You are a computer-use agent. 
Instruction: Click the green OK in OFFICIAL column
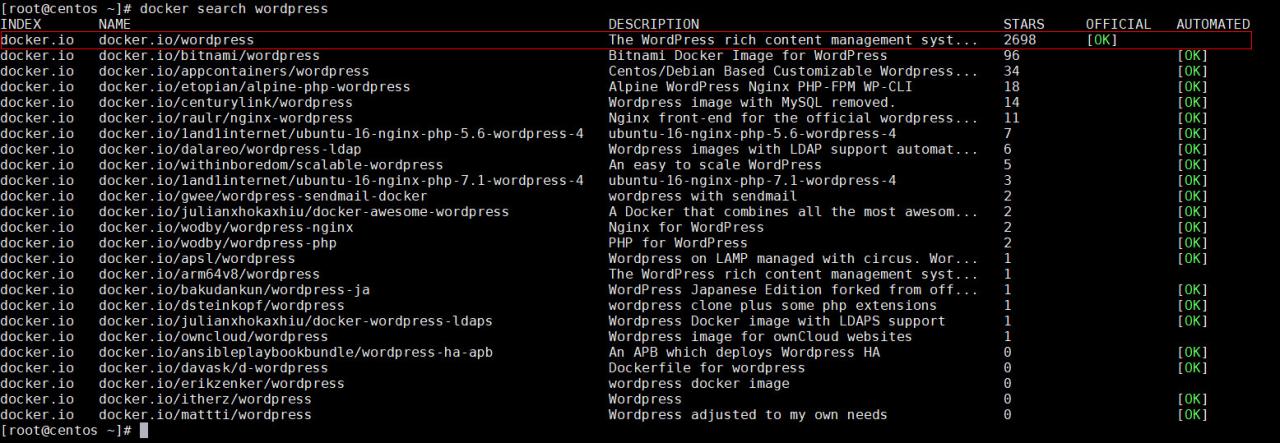[1101, 40]
